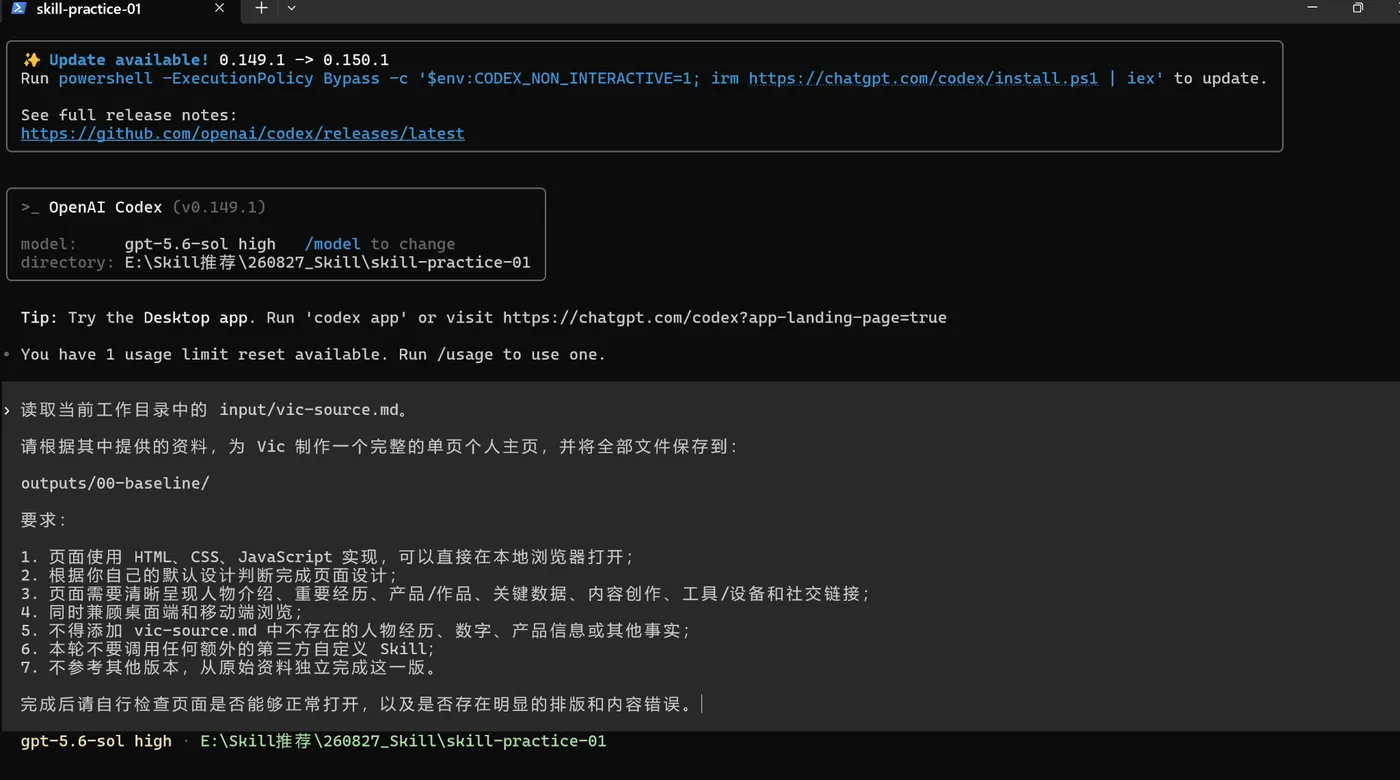Click the green path in the bottom status line
This screenshot has width=1400, height=780.
pos(403,741)
